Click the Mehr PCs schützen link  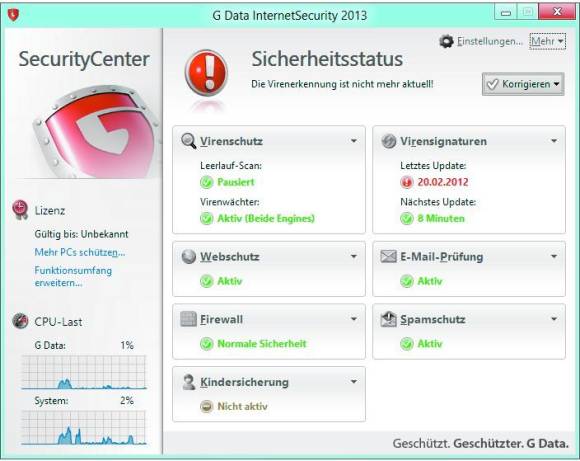pyautogui.click(x=80, y=252)
